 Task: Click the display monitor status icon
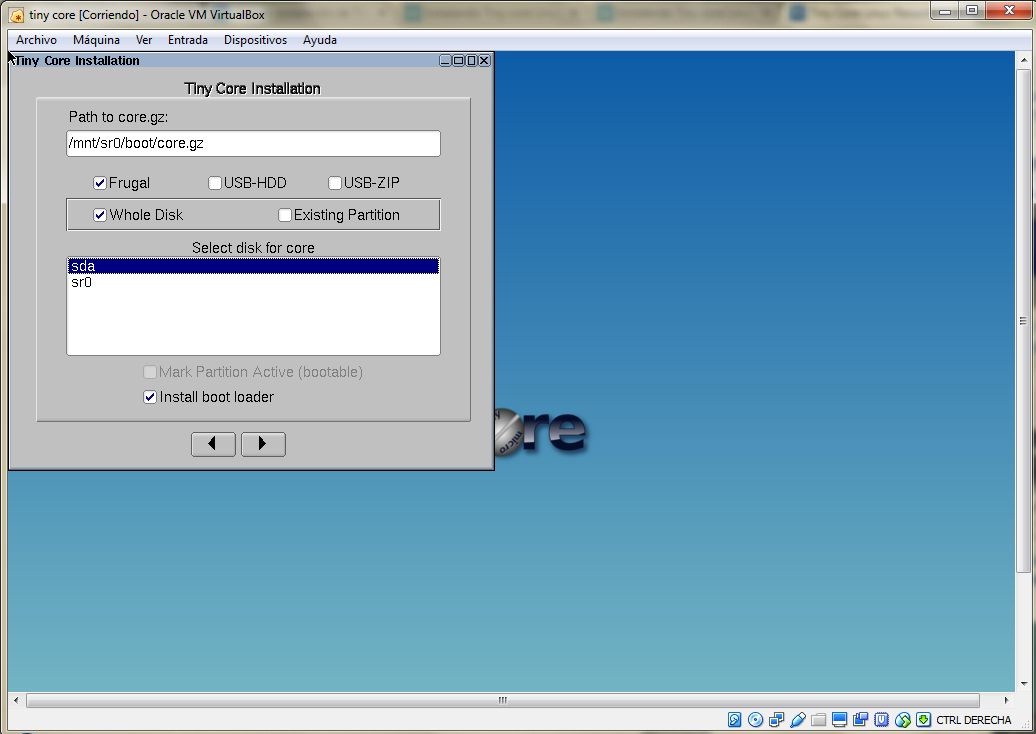840,720
